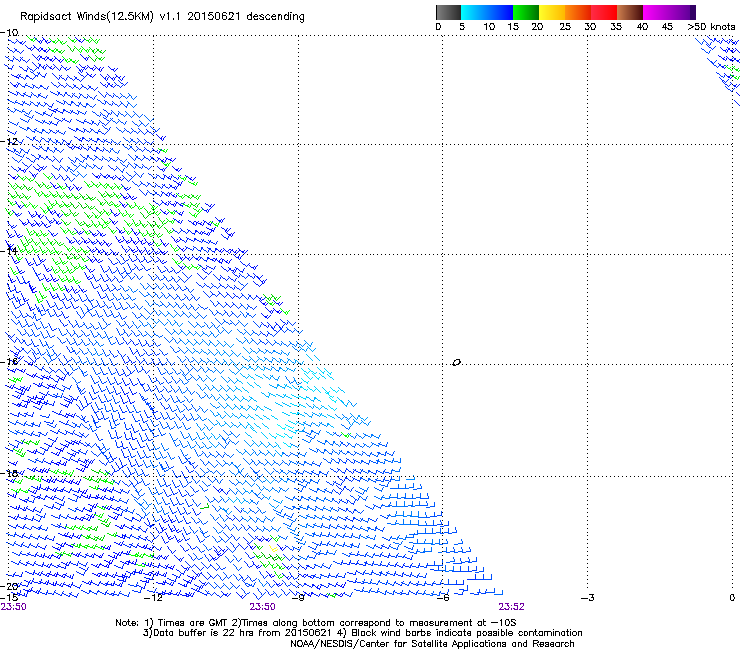Click the "Note: 1) Times are GMT" line

tap(316, 623)
